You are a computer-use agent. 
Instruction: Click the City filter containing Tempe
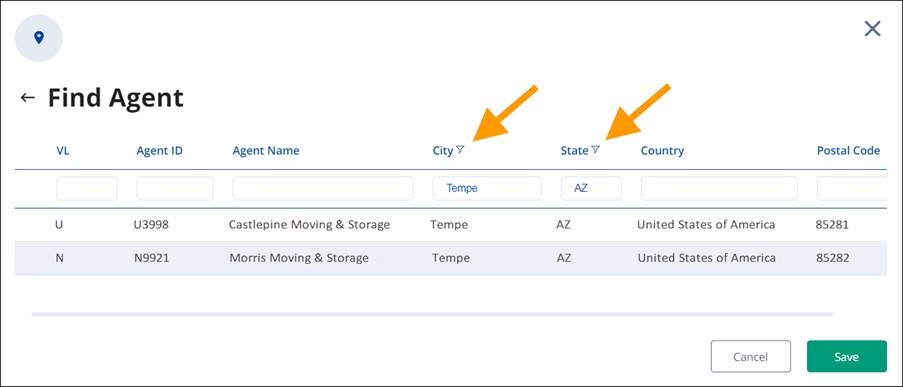(487, 188)
